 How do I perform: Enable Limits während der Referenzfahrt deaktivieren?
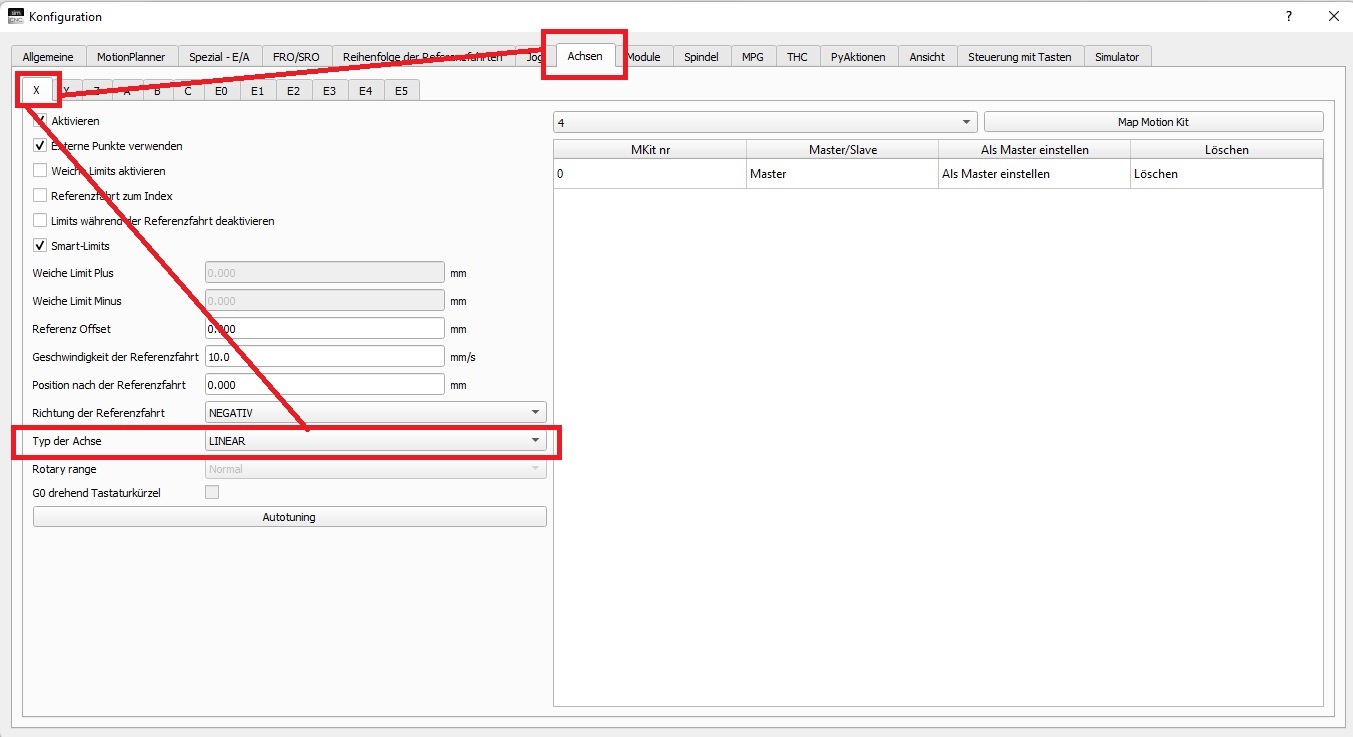tap(41, 221)
